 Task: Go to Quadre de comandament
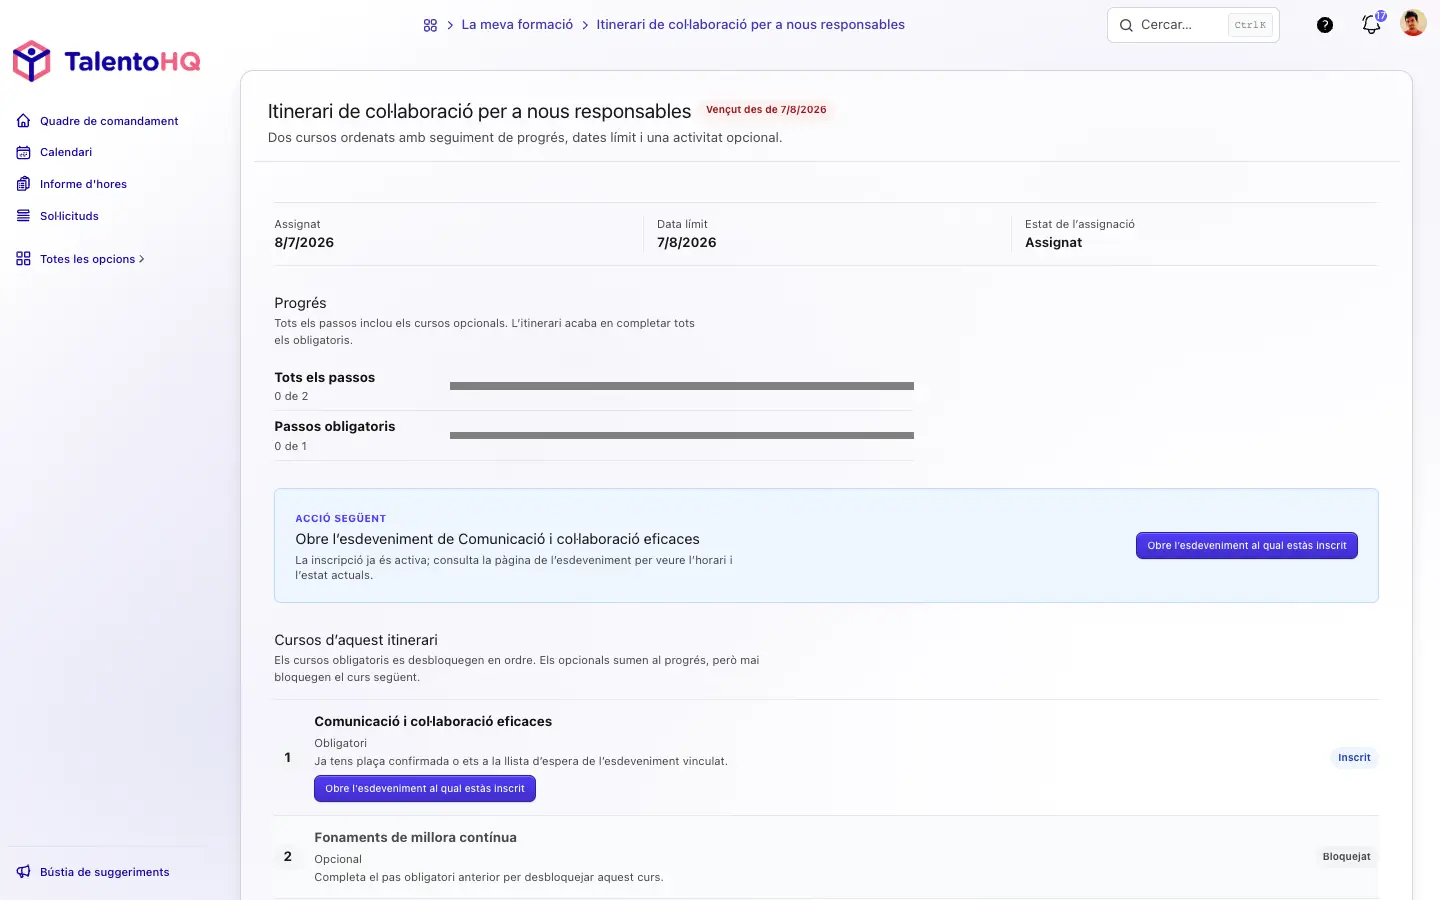[x=109, y=121]
